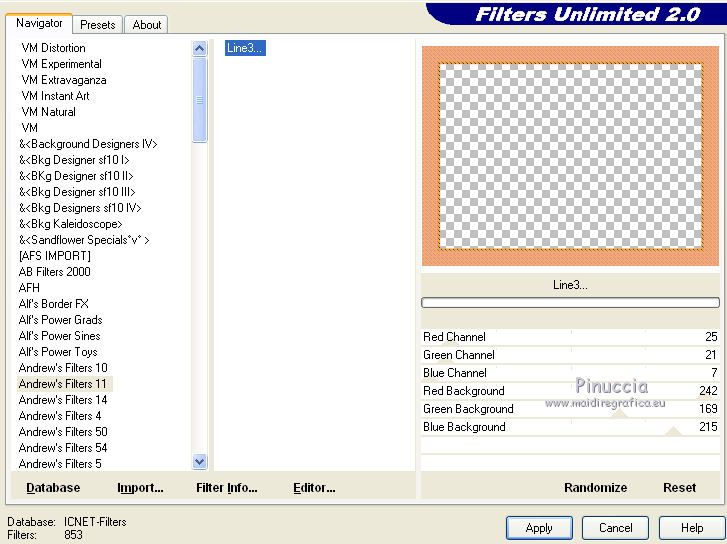Select &<Bkg Designer sf10 I> category

click(74, 160)
